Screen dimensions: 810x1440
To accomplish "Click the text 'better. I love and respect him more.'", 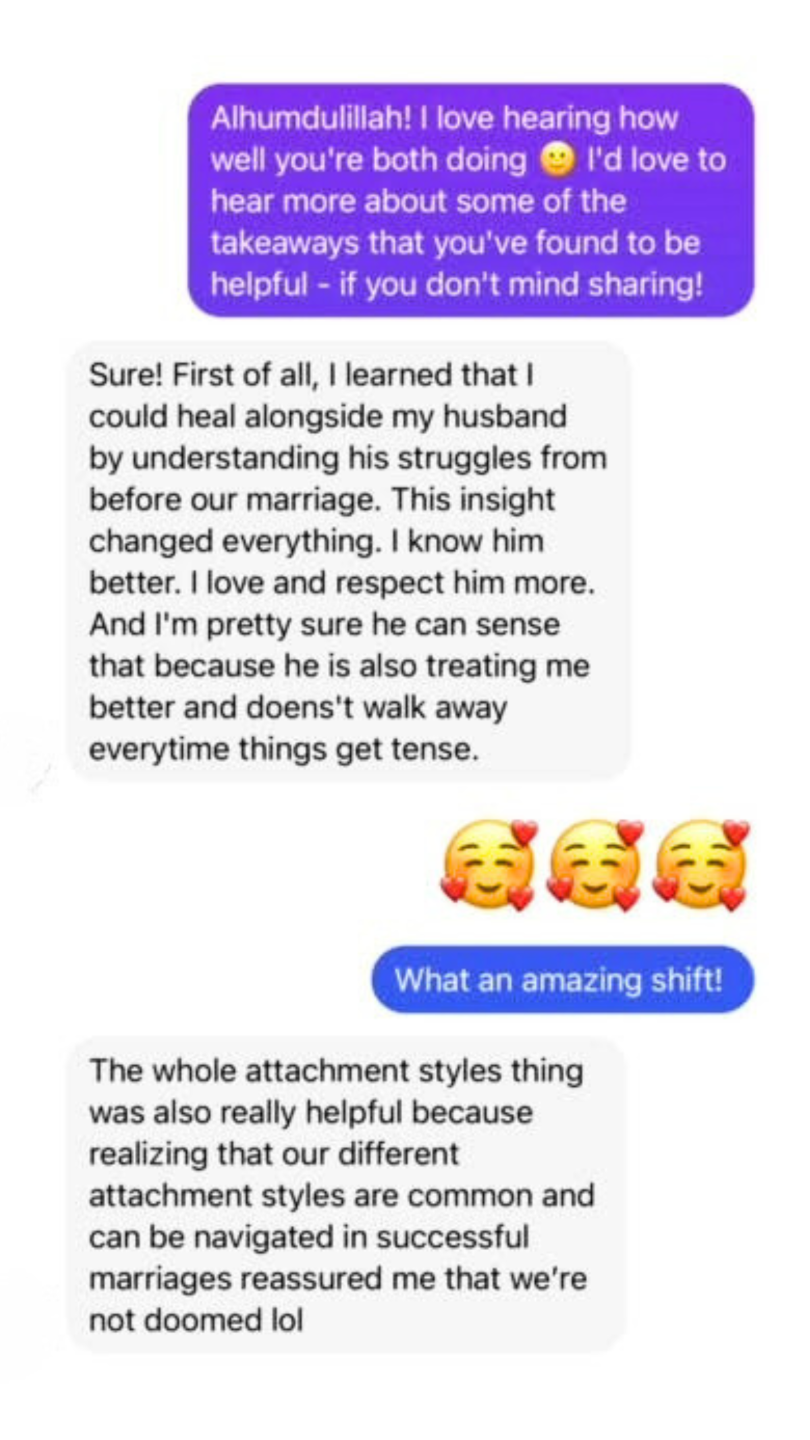I will tap(343, 583).
